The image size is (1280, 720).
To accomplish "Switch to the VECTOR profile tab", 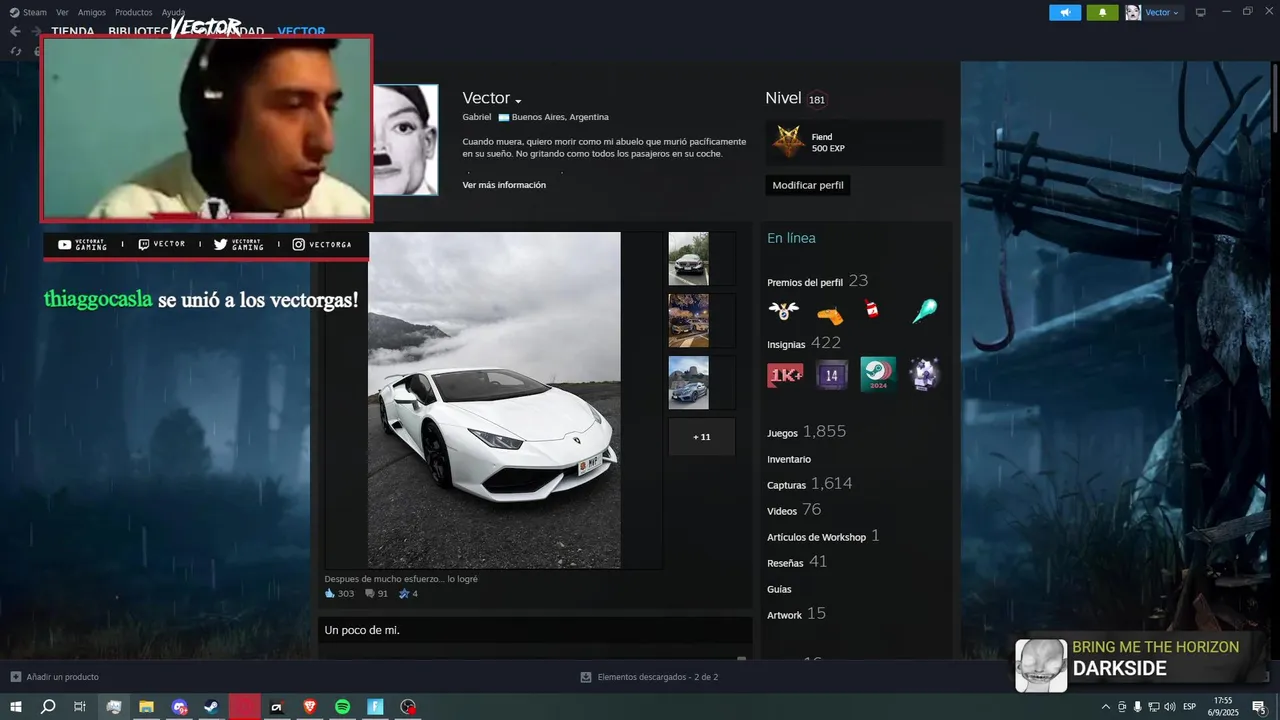I will tap(301, 31).
